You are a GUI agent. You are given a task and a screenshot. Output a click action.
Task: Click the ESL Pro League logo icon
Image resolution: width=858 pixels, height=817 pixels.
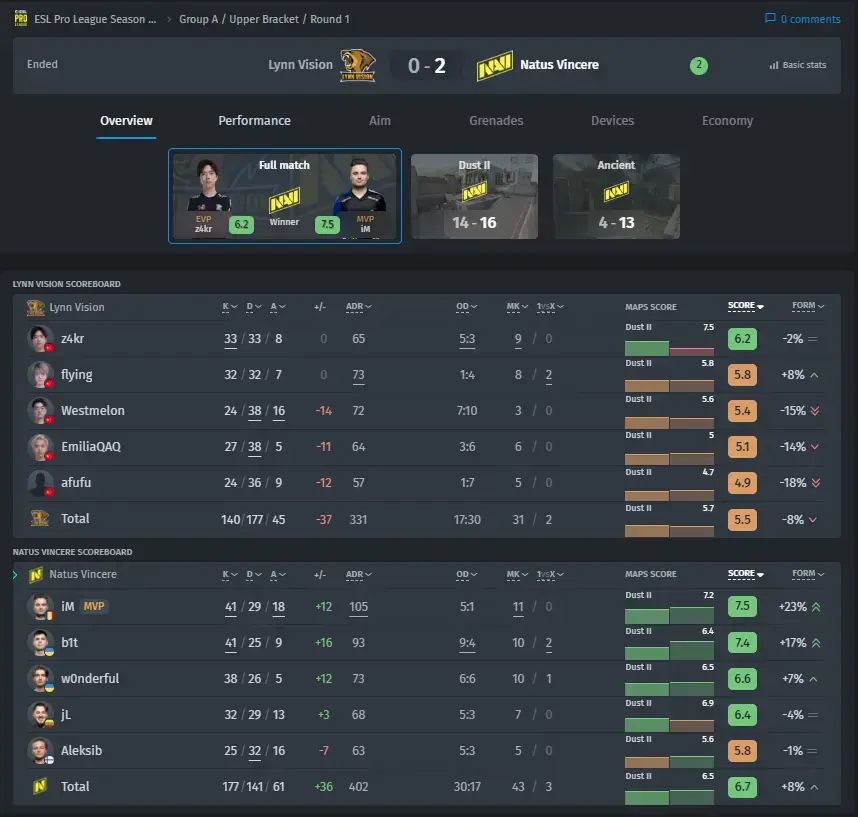[x=21, y=19]
